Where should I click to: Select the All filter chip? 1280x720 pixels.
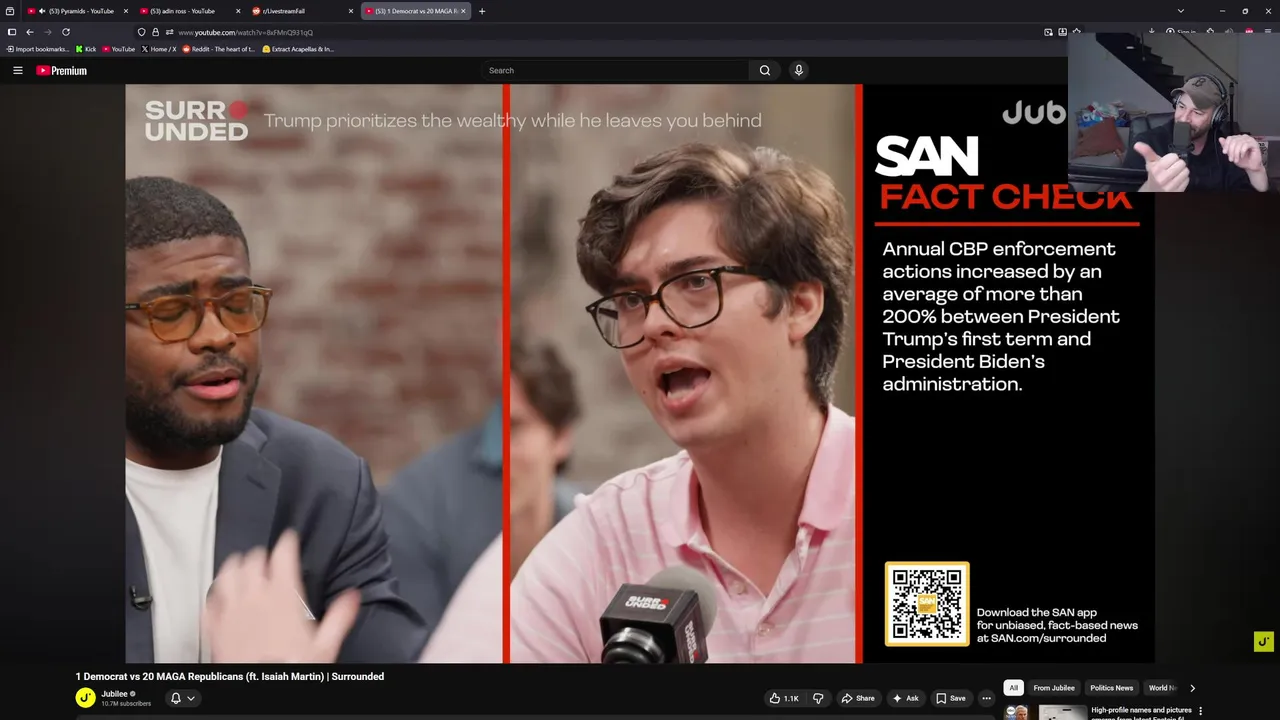point(1013,688)
